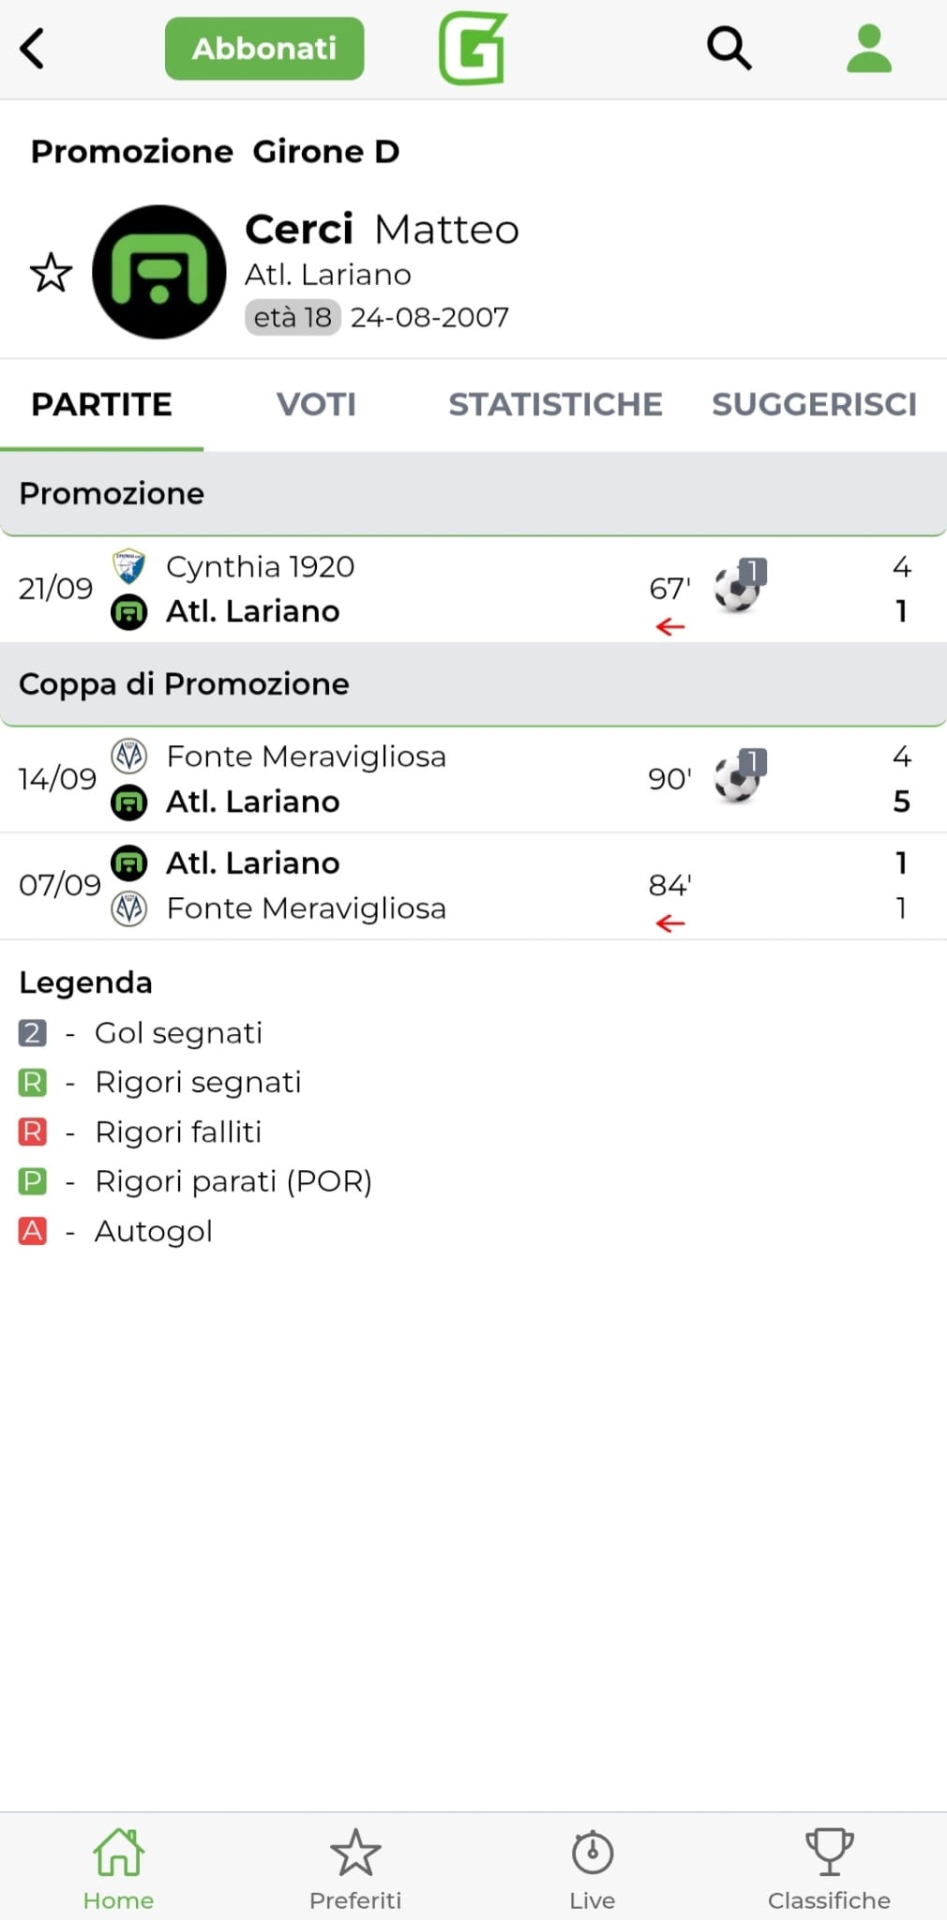Click the Abbonati button
The image size is (947, 1920).
pyautogui.click(x=264, y=48)
